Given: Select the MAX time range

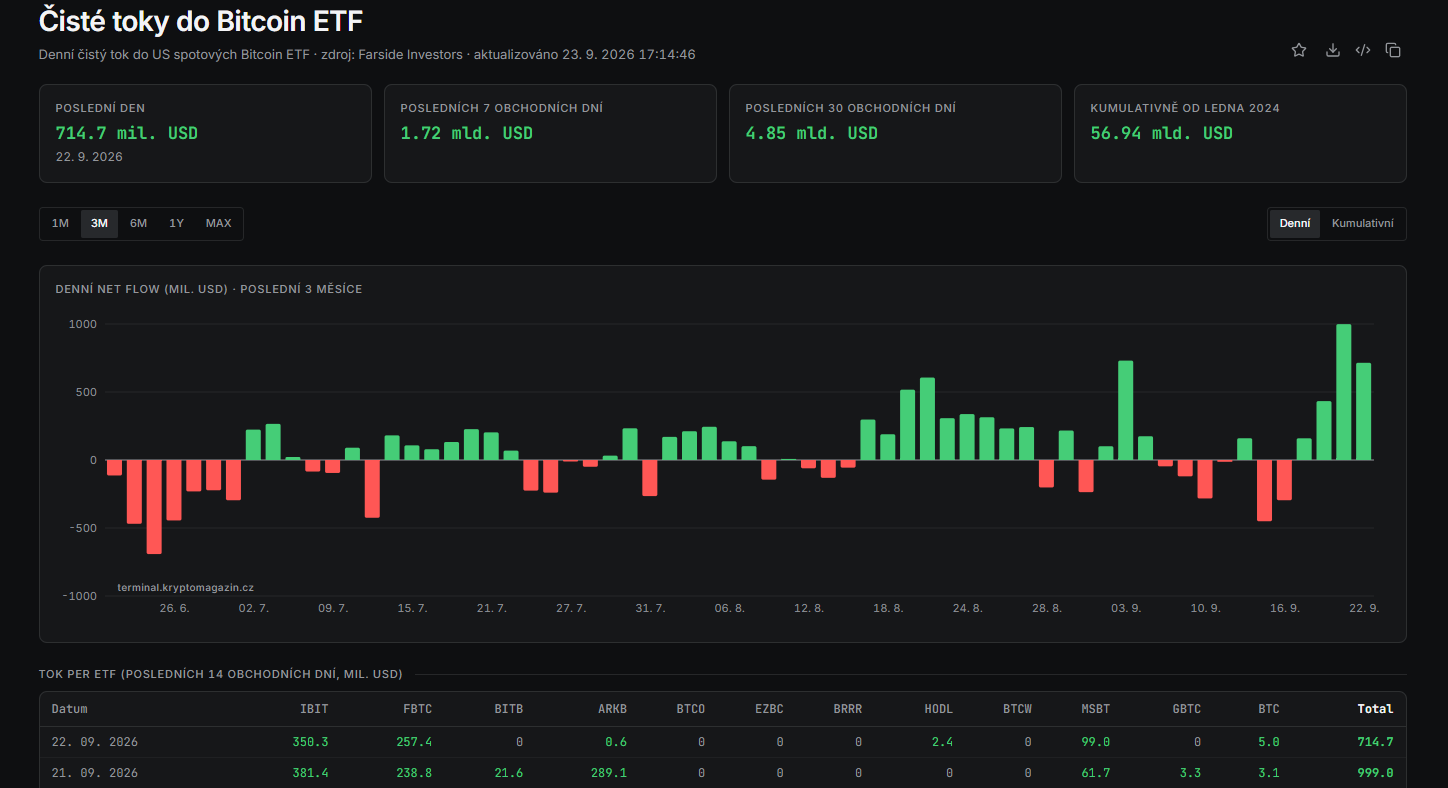Looking at the screenshot, I should click(x=218, y=224).
